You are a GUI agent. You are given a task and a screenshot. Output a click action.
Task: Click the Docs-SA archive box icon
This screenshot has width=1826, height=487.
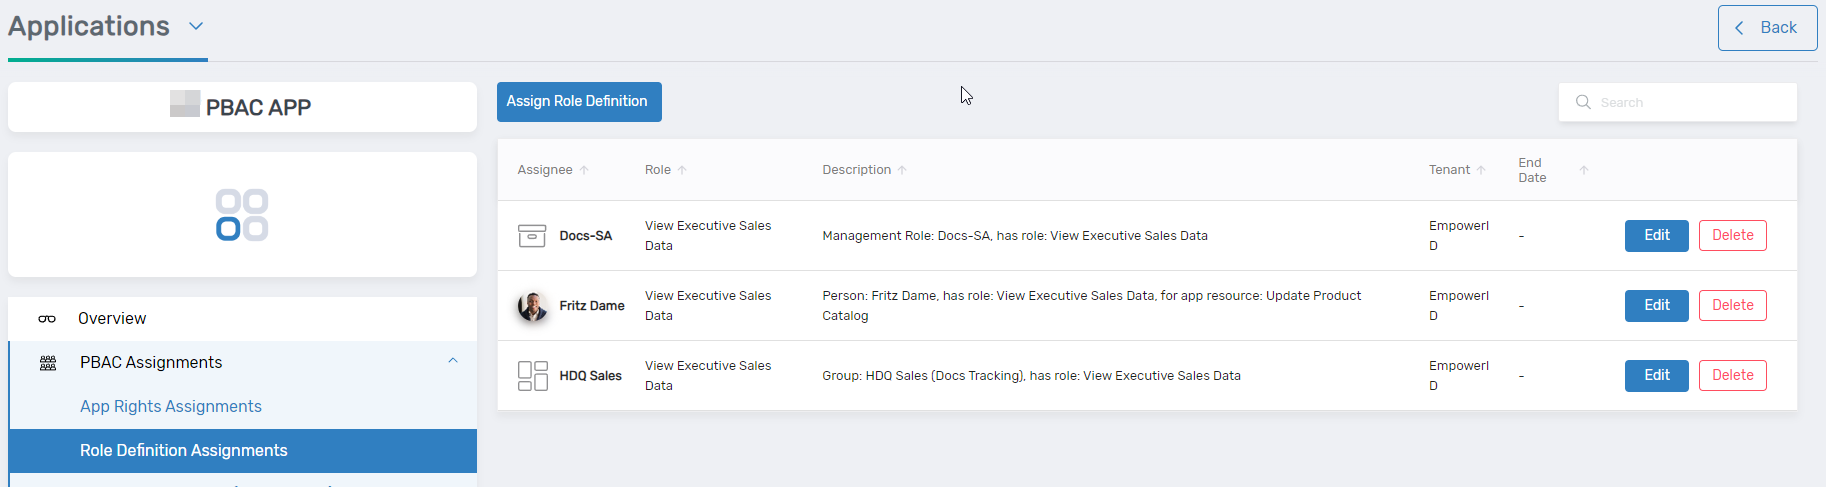click(532, 236)
